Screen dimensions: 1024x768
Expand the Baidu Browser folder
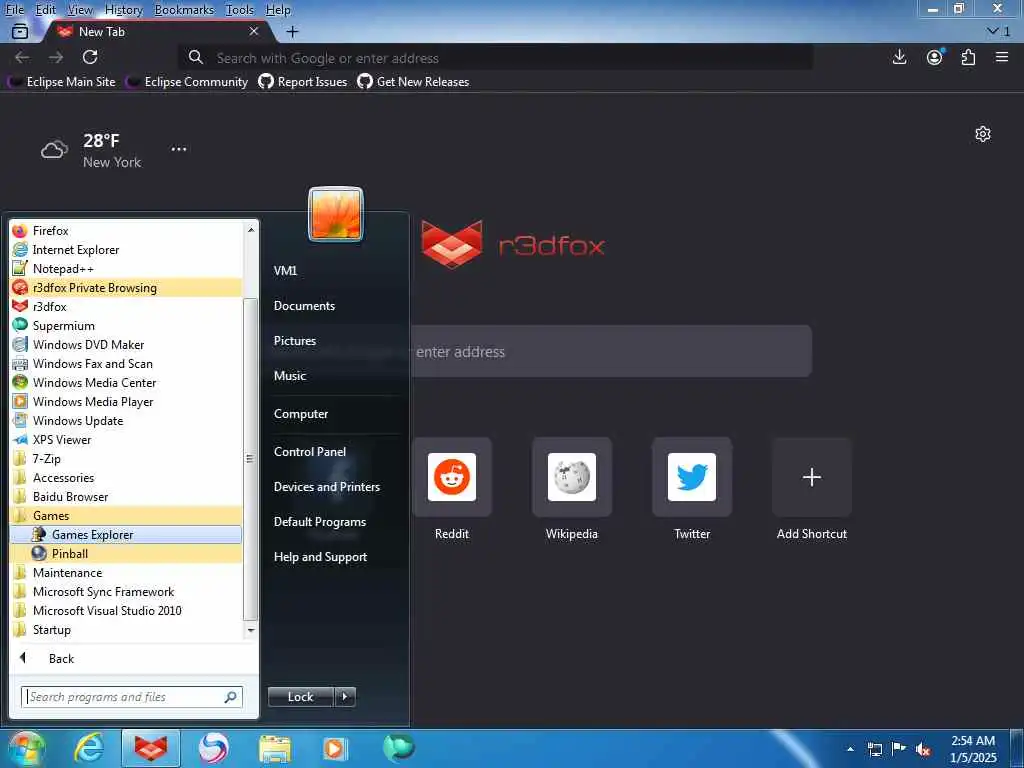click(126, 496)
